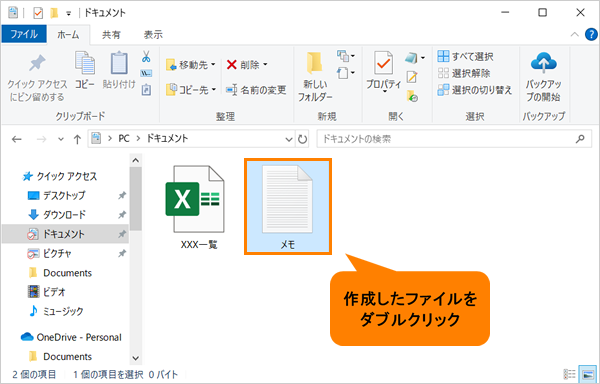Click the navigation pane scrollbar thumb
The width and height of the screenshot is (600, 384).
point(135,199)
